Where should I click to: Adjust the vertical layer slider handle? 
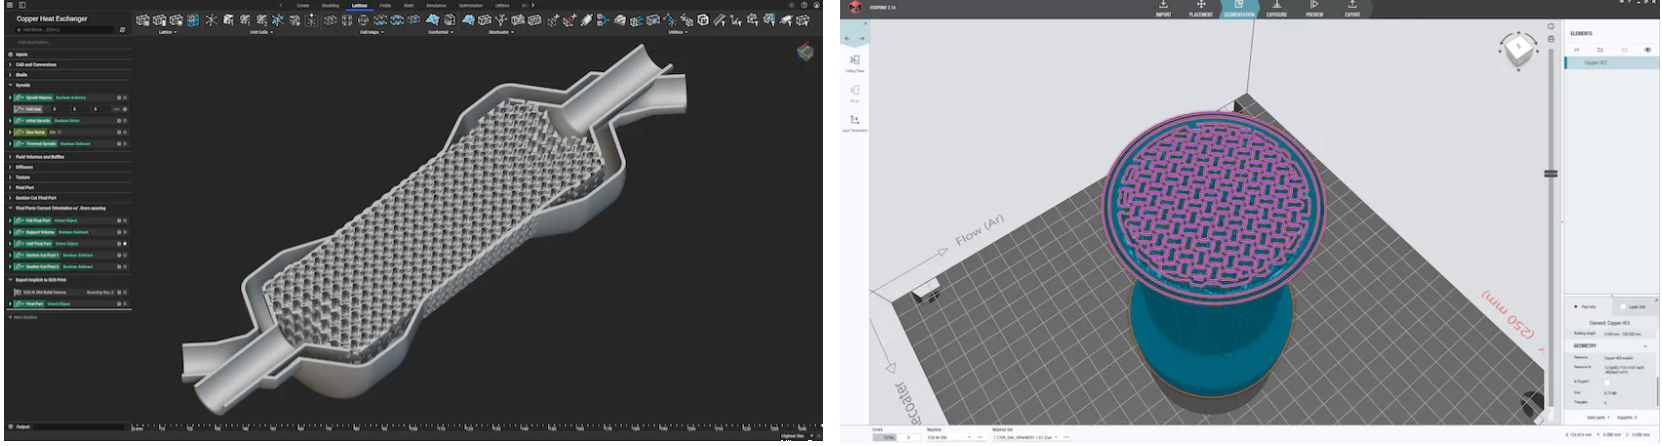[1550, 173]
